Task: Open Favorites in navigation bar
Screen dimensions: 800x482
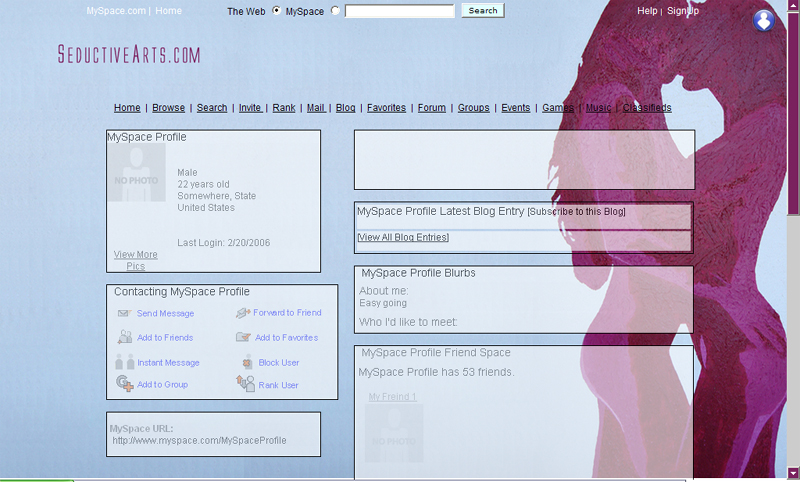Action: (x=386, y=108)
